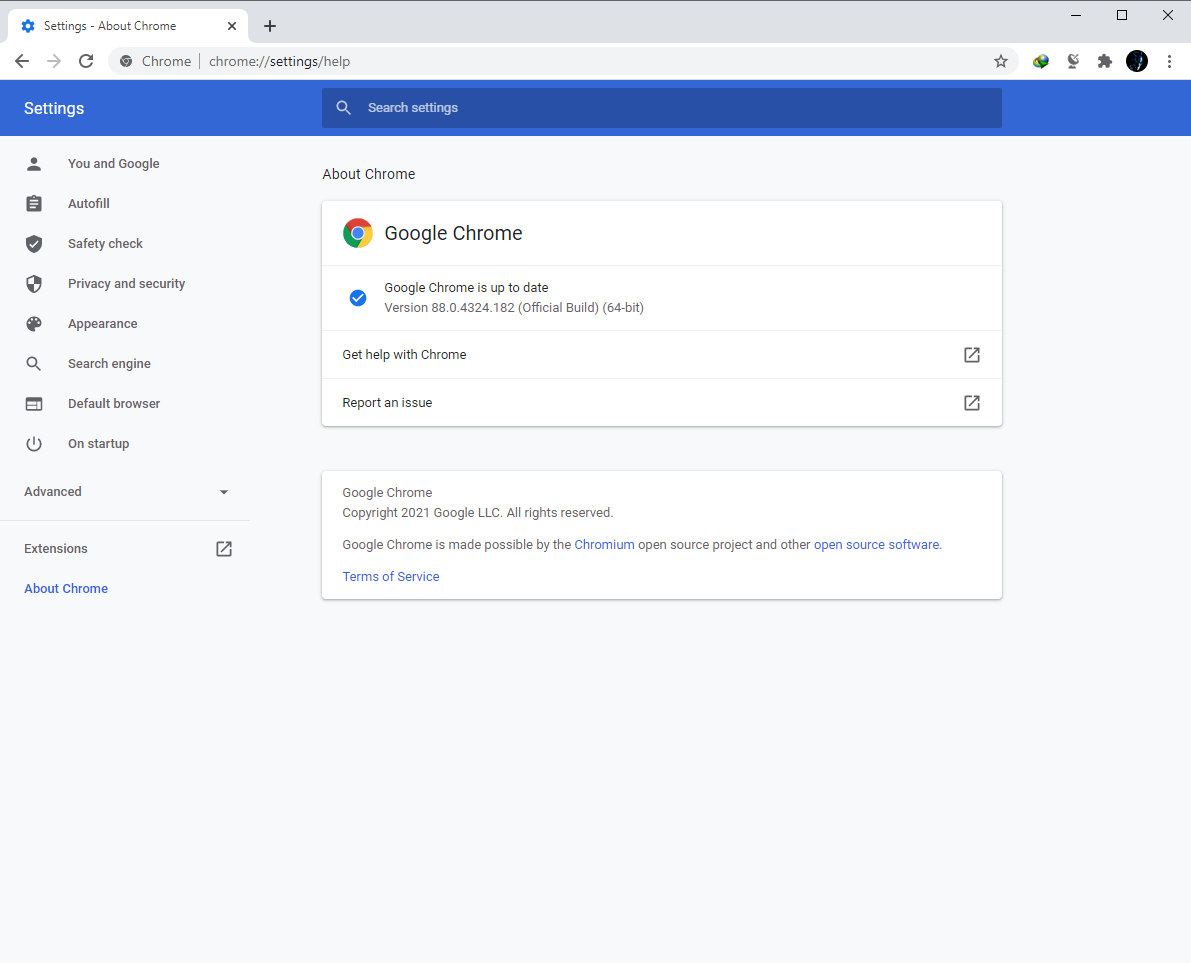This screenshot has height=963, width=1191.
Task: Go to Safety check section
Action: point(105,244)
